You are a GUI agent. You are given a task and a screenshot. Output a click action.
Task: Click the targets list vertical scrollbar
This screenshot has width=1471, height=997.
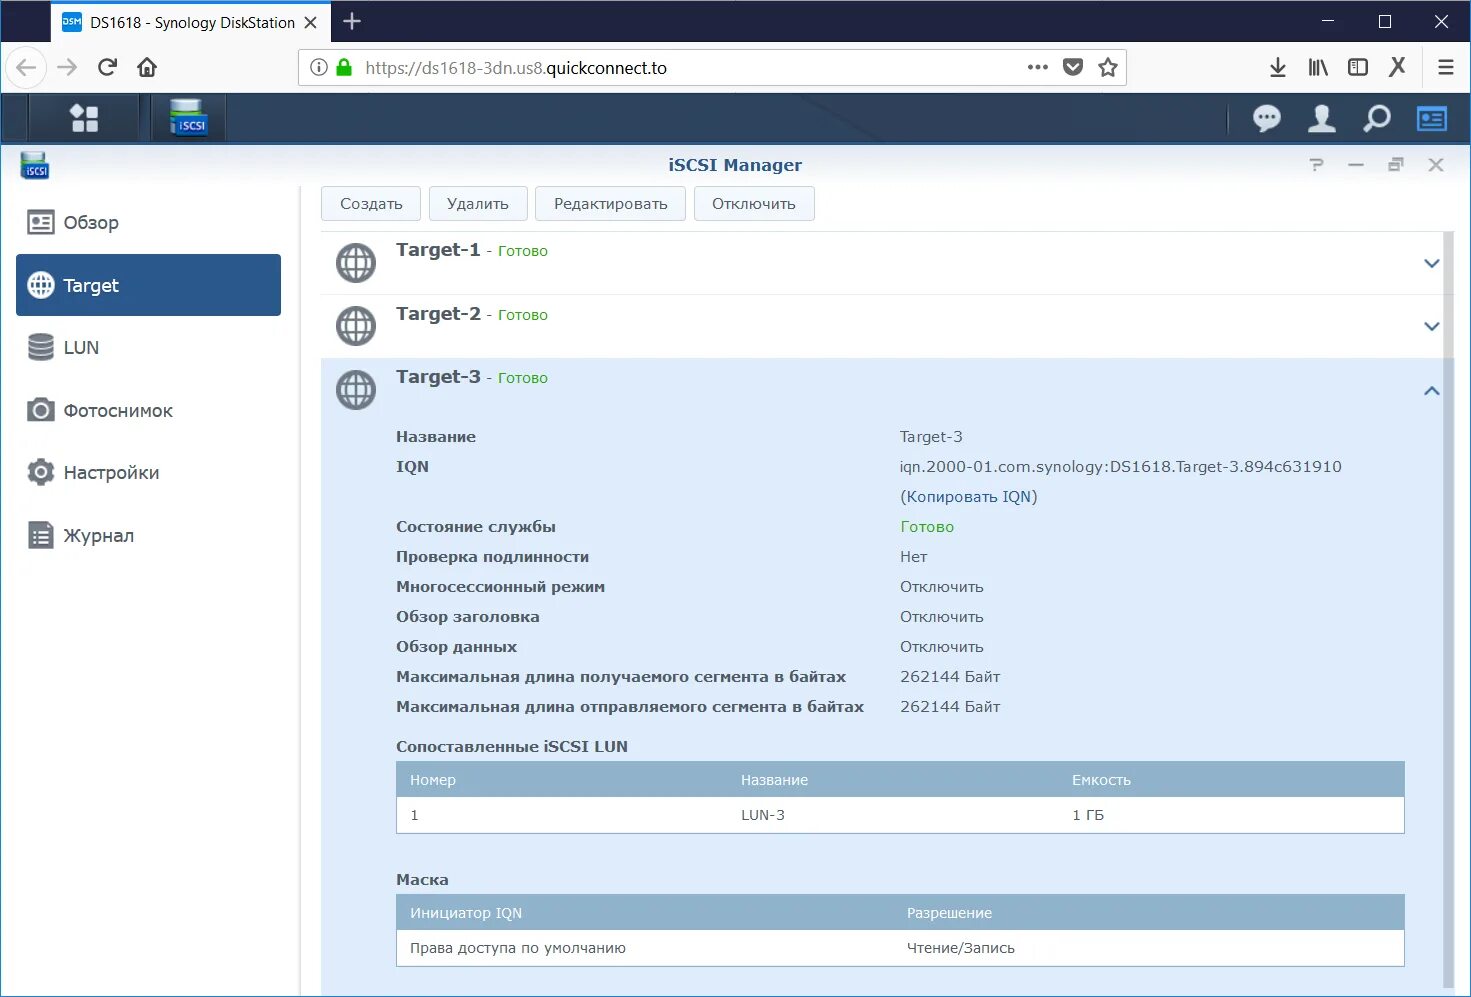(1449, 610)
